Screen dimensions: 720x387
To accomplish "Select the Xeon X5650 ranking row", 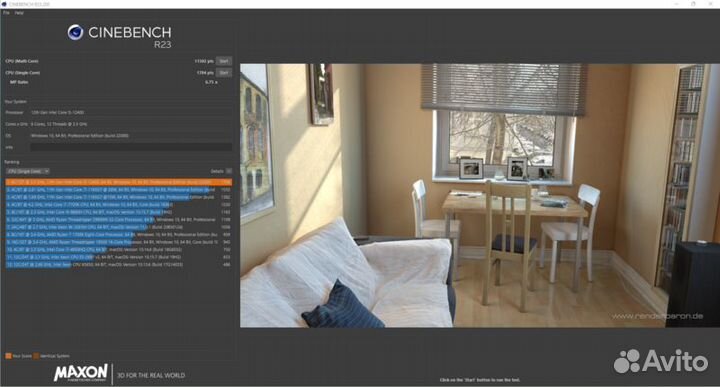I will [118, 264].
